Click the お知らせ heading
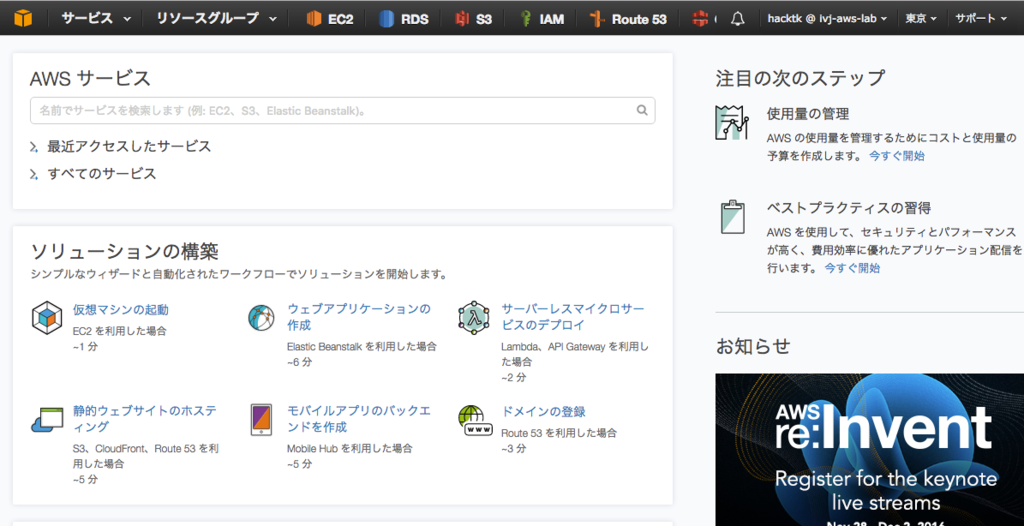The image size is (1024, 526). [x=753, y=346]
